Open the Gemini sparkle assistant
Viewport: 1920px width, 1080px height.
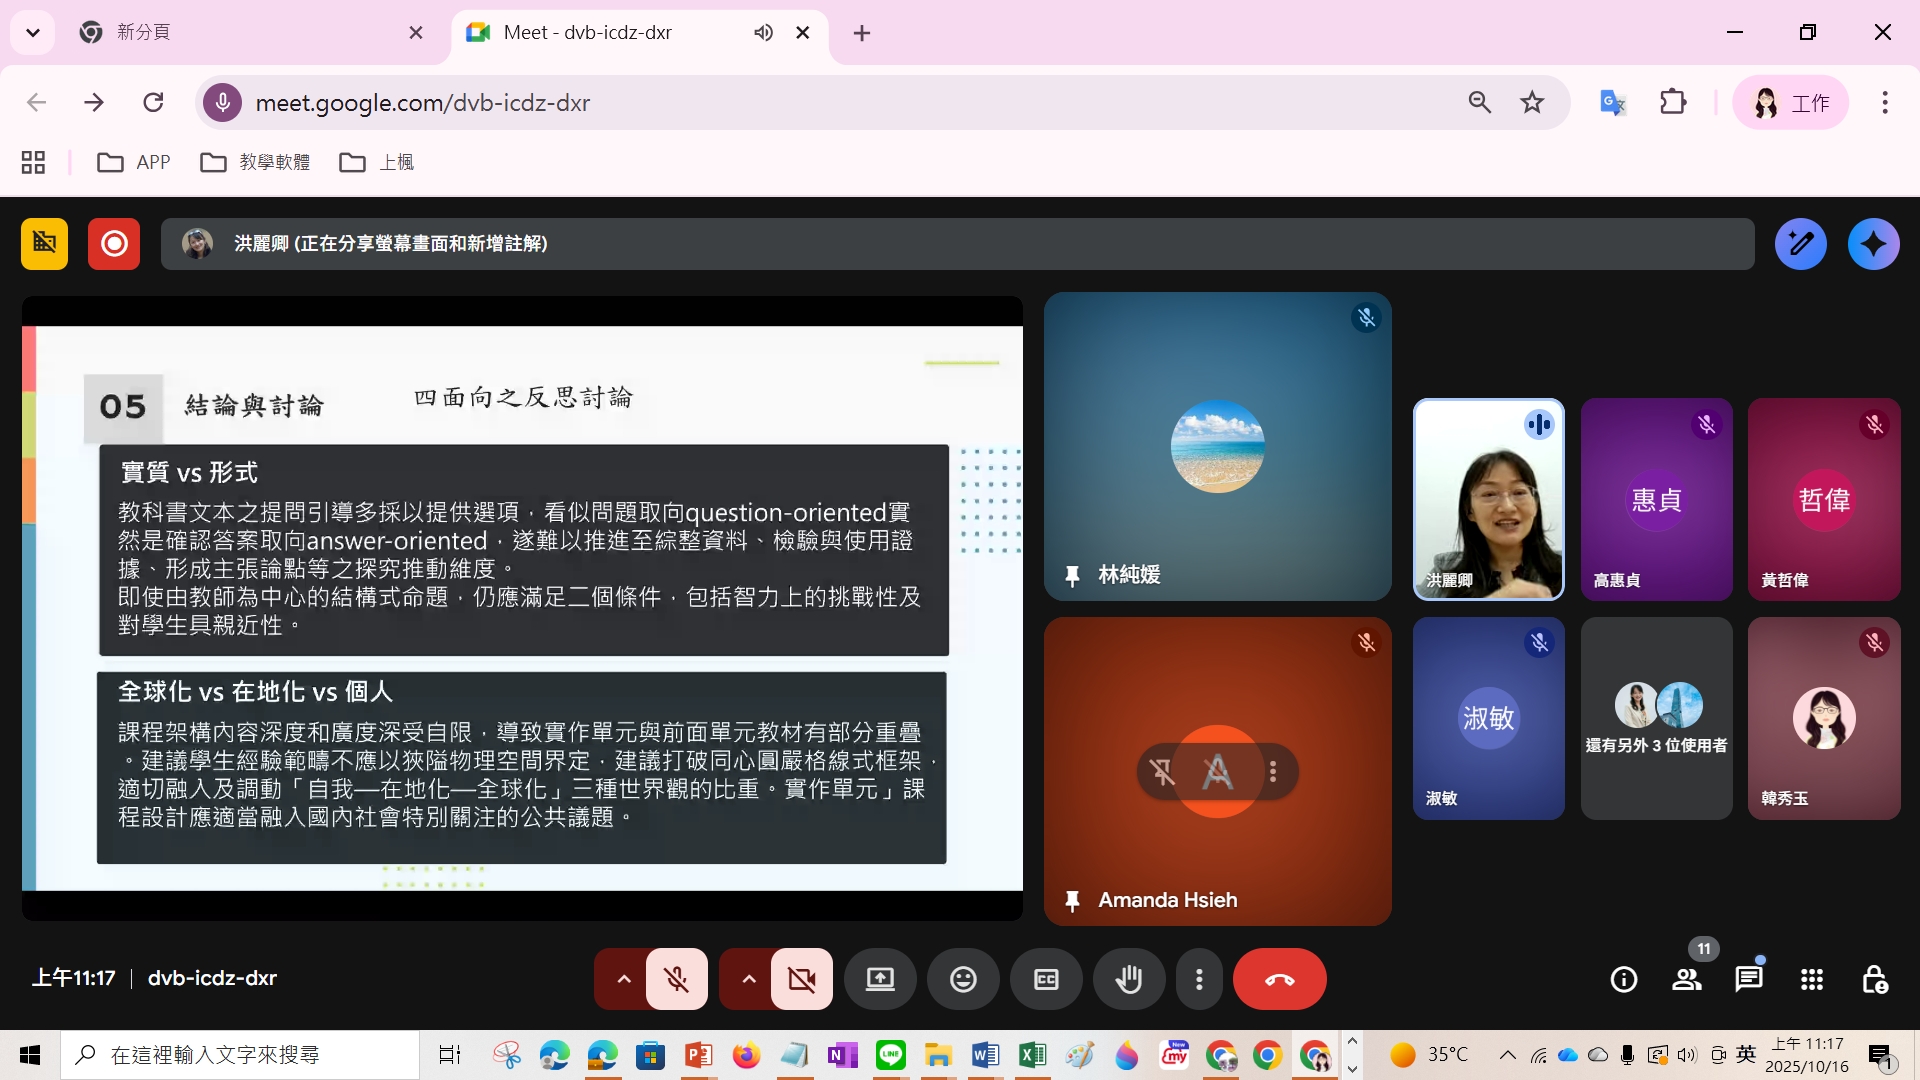click(x=1873, y=244)
